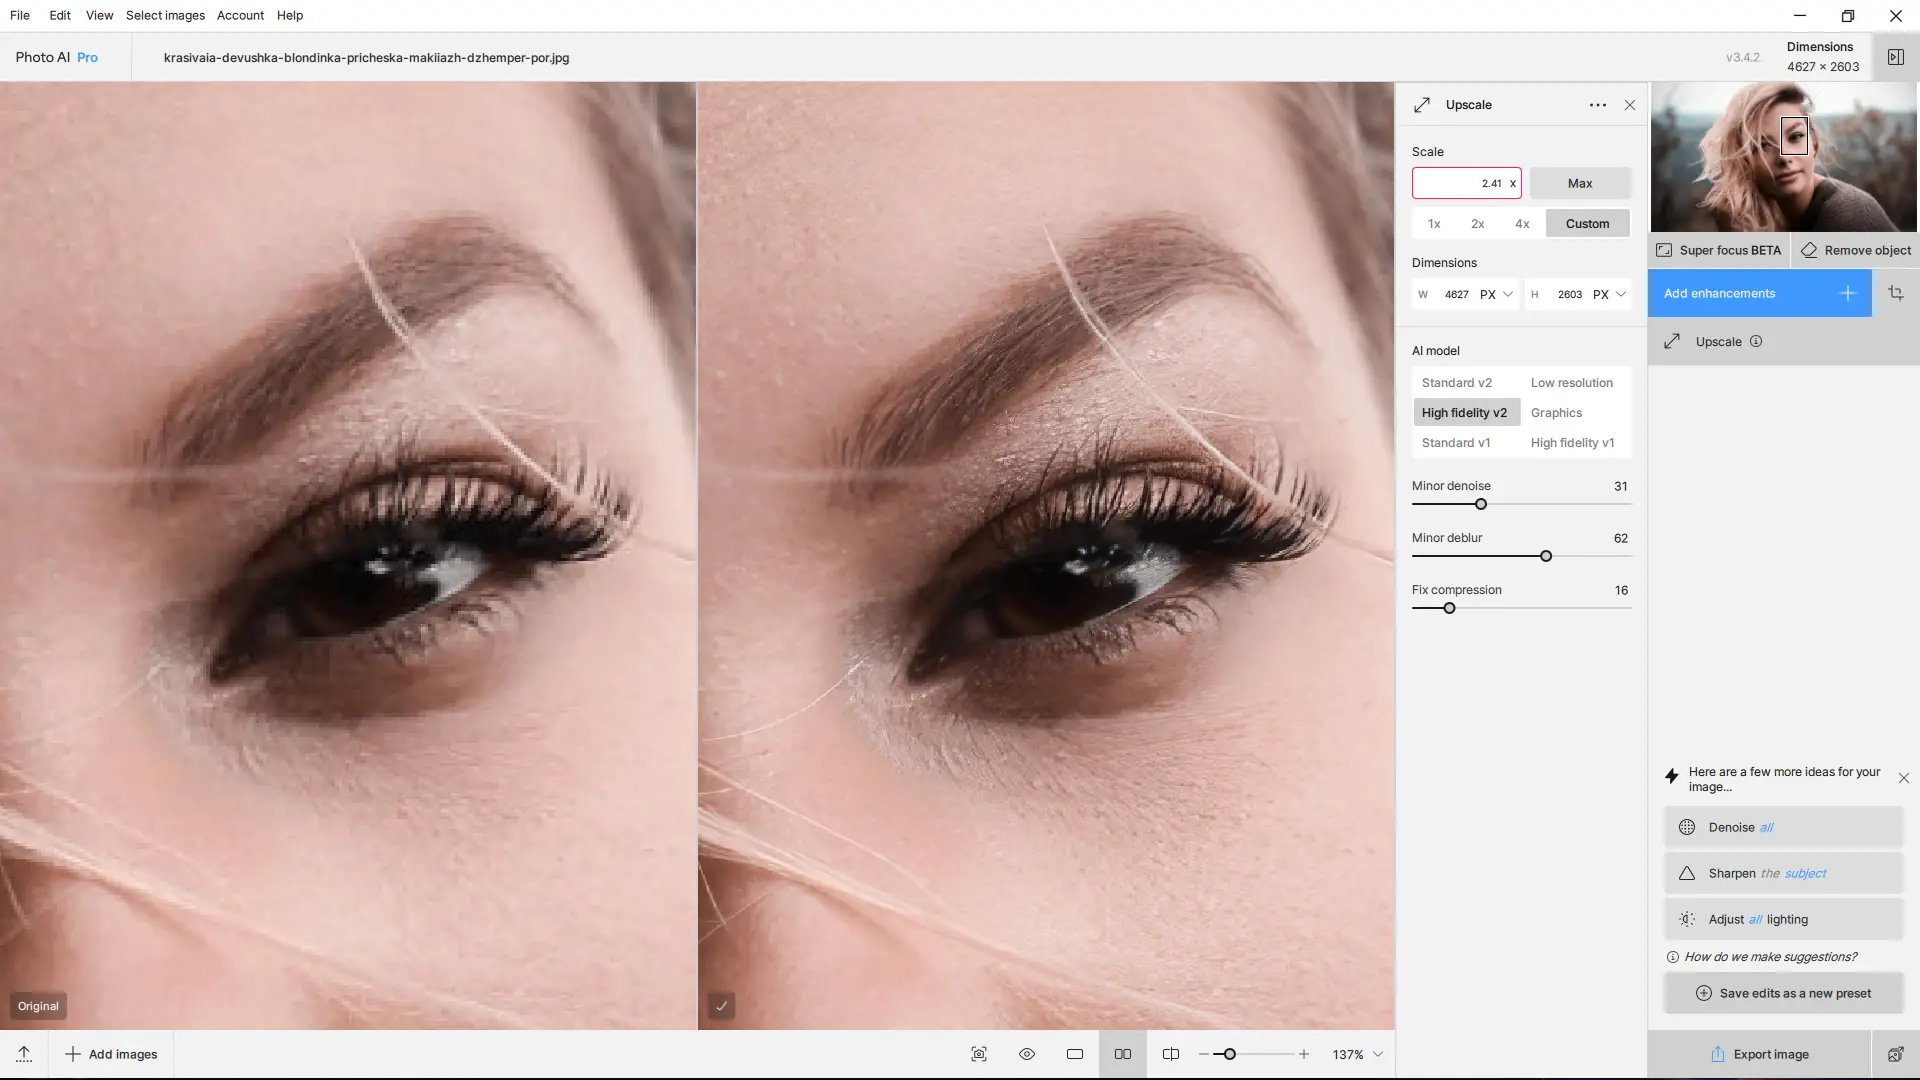Click the Add enhancements button
The image size is (1920, 1080).
[1759, 293]
